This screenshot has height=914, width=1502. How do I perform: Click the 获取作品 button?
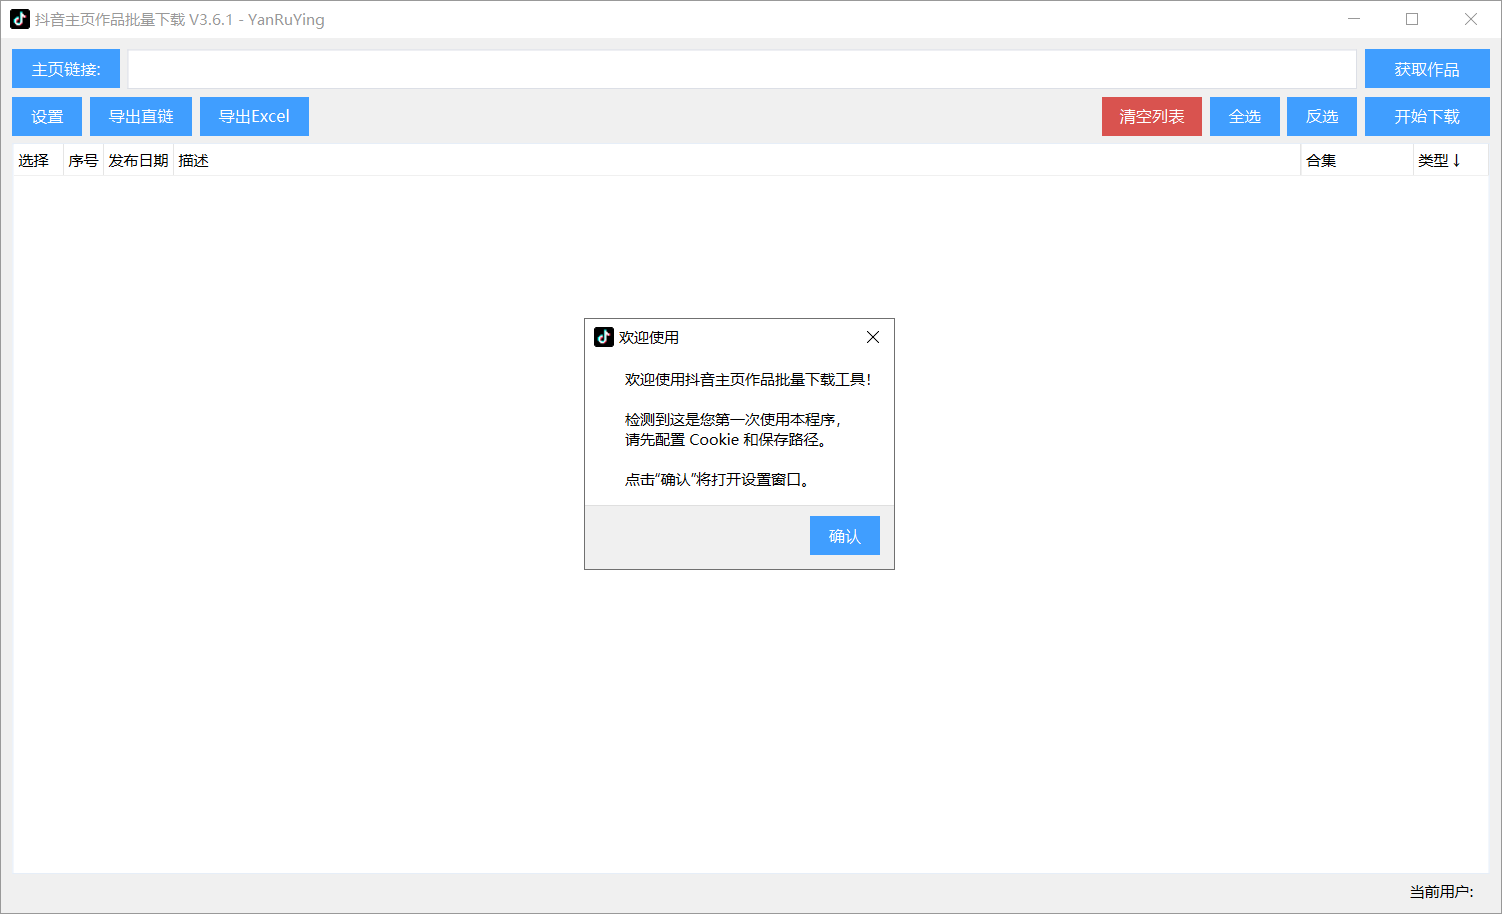pos(1426,68)
